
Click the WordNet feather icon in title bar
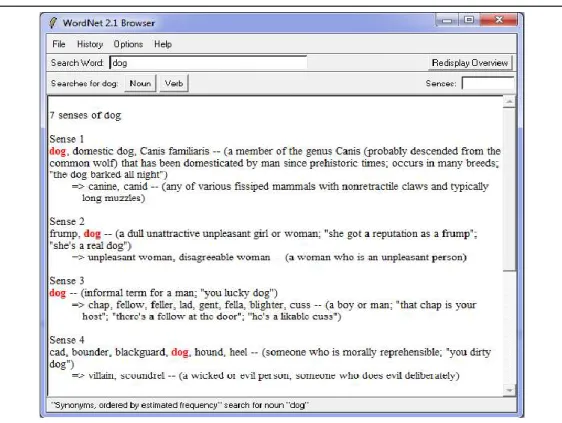pos(53,23)
